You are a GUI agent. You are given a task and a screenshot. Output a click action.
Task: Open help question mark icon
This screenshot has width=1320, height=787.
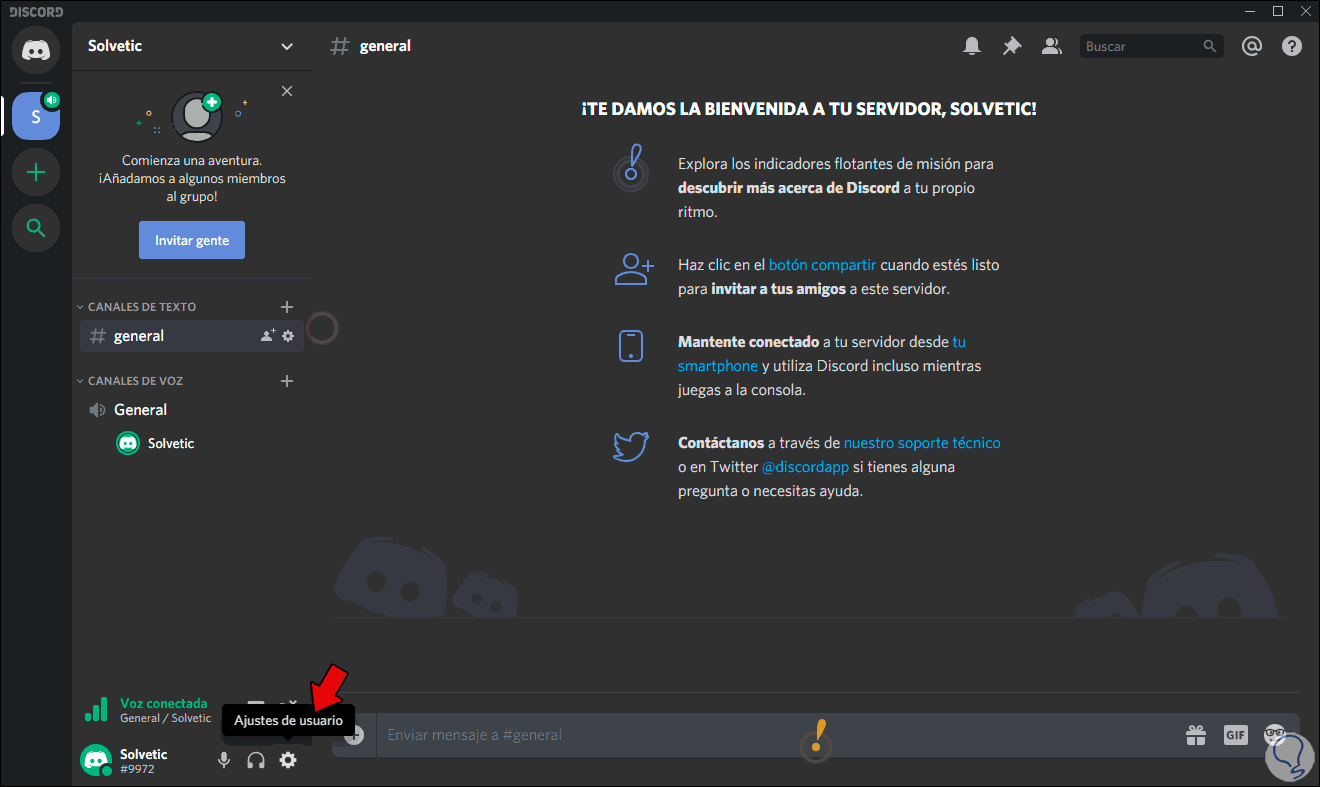click(x=1292, y=46)
